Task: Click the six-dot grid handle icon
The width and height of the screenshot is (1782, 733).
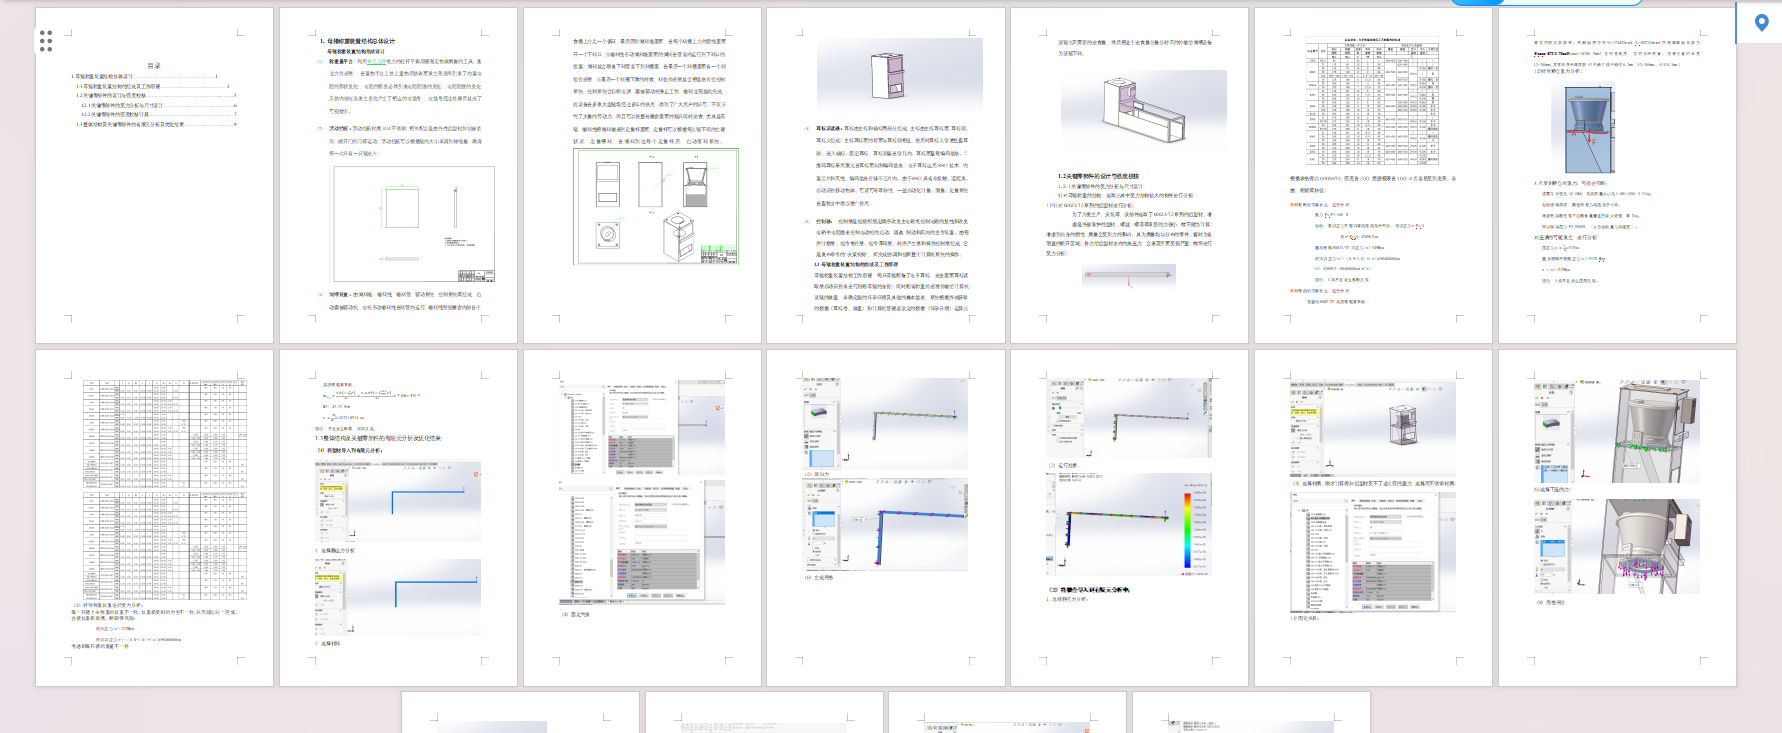Action: (x=46, y=41)
